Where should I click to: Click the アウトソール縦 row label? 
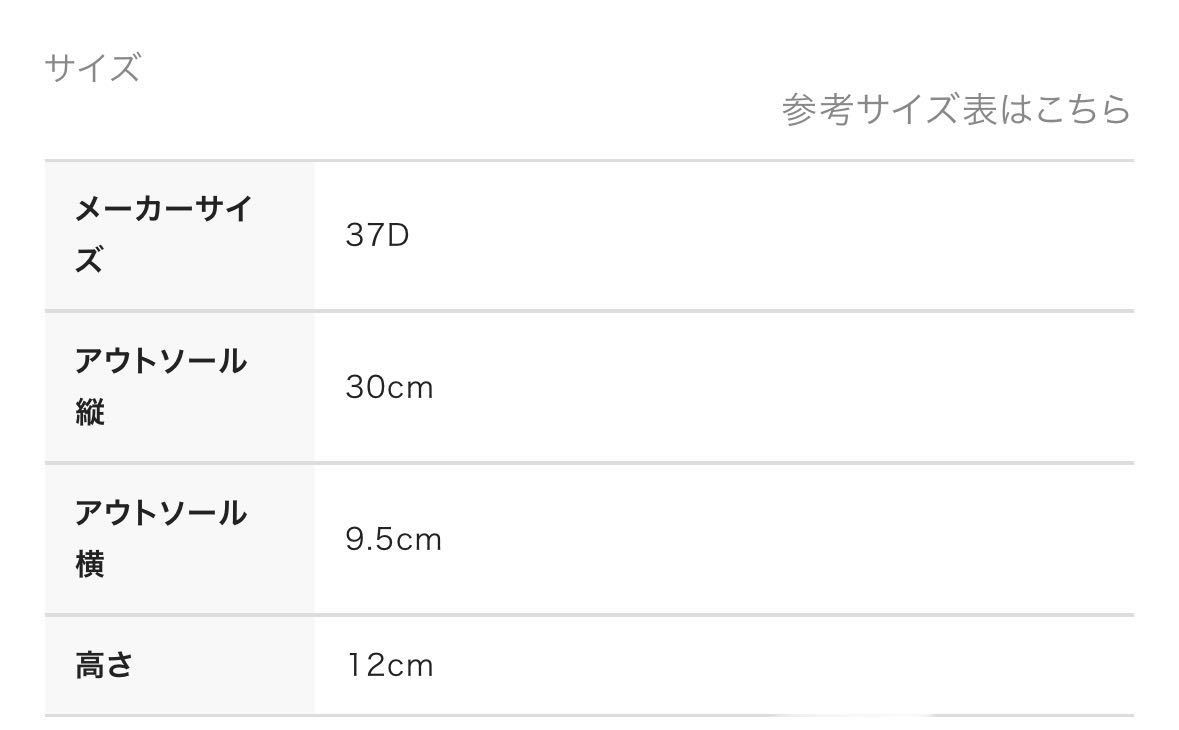tap(160, 386)
